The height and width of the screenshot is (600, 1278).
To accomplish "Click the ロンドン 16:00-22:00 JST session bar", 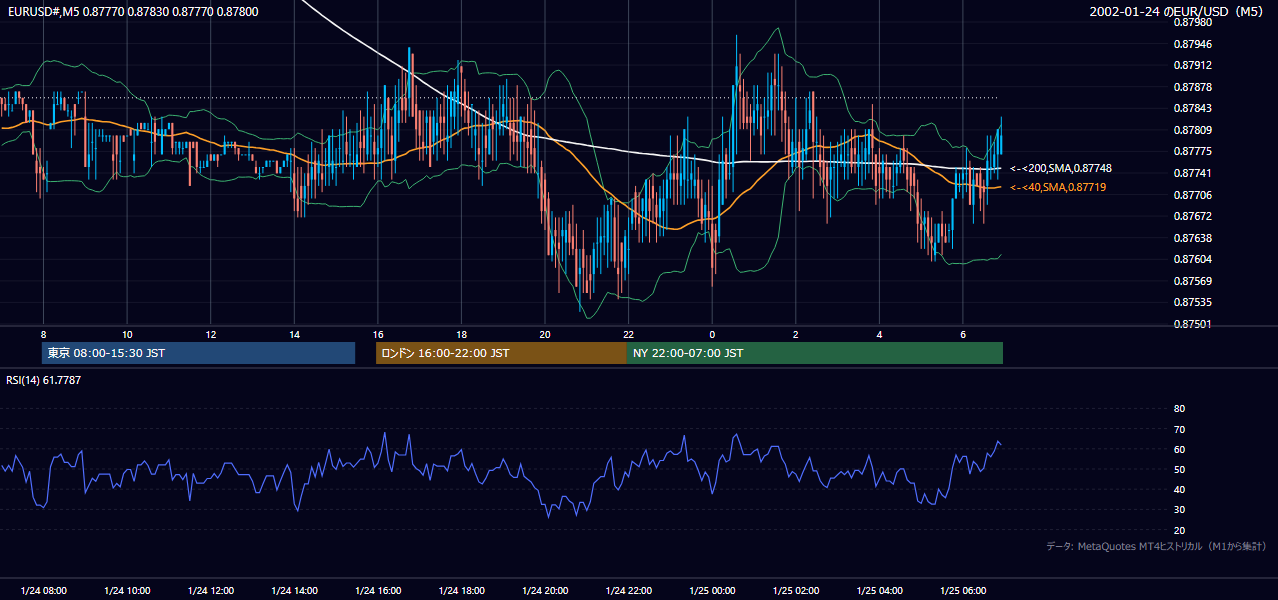I will [x=501, y=353].
